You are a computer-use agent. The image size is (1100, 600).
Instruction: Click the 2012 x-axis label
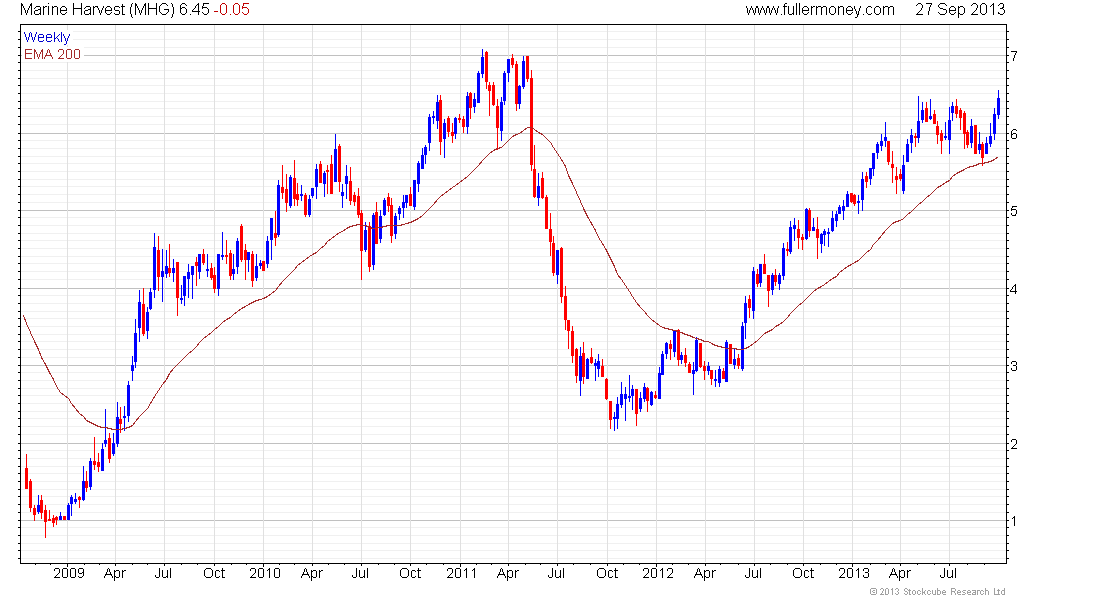(x=658, y=573)
